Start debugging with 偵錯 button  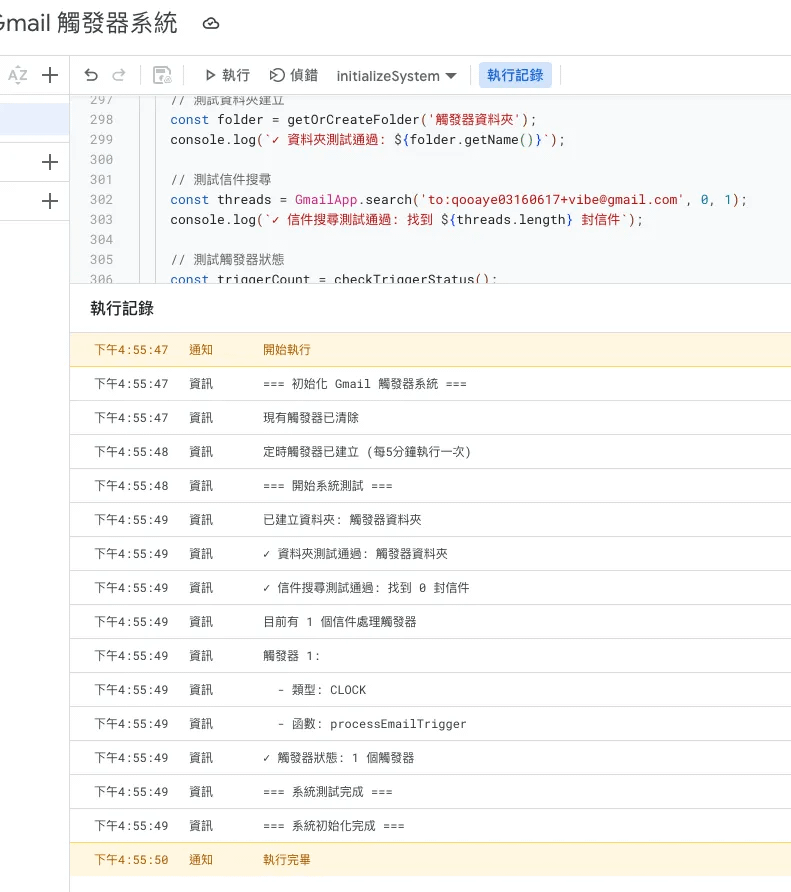[x=294, y=75]
